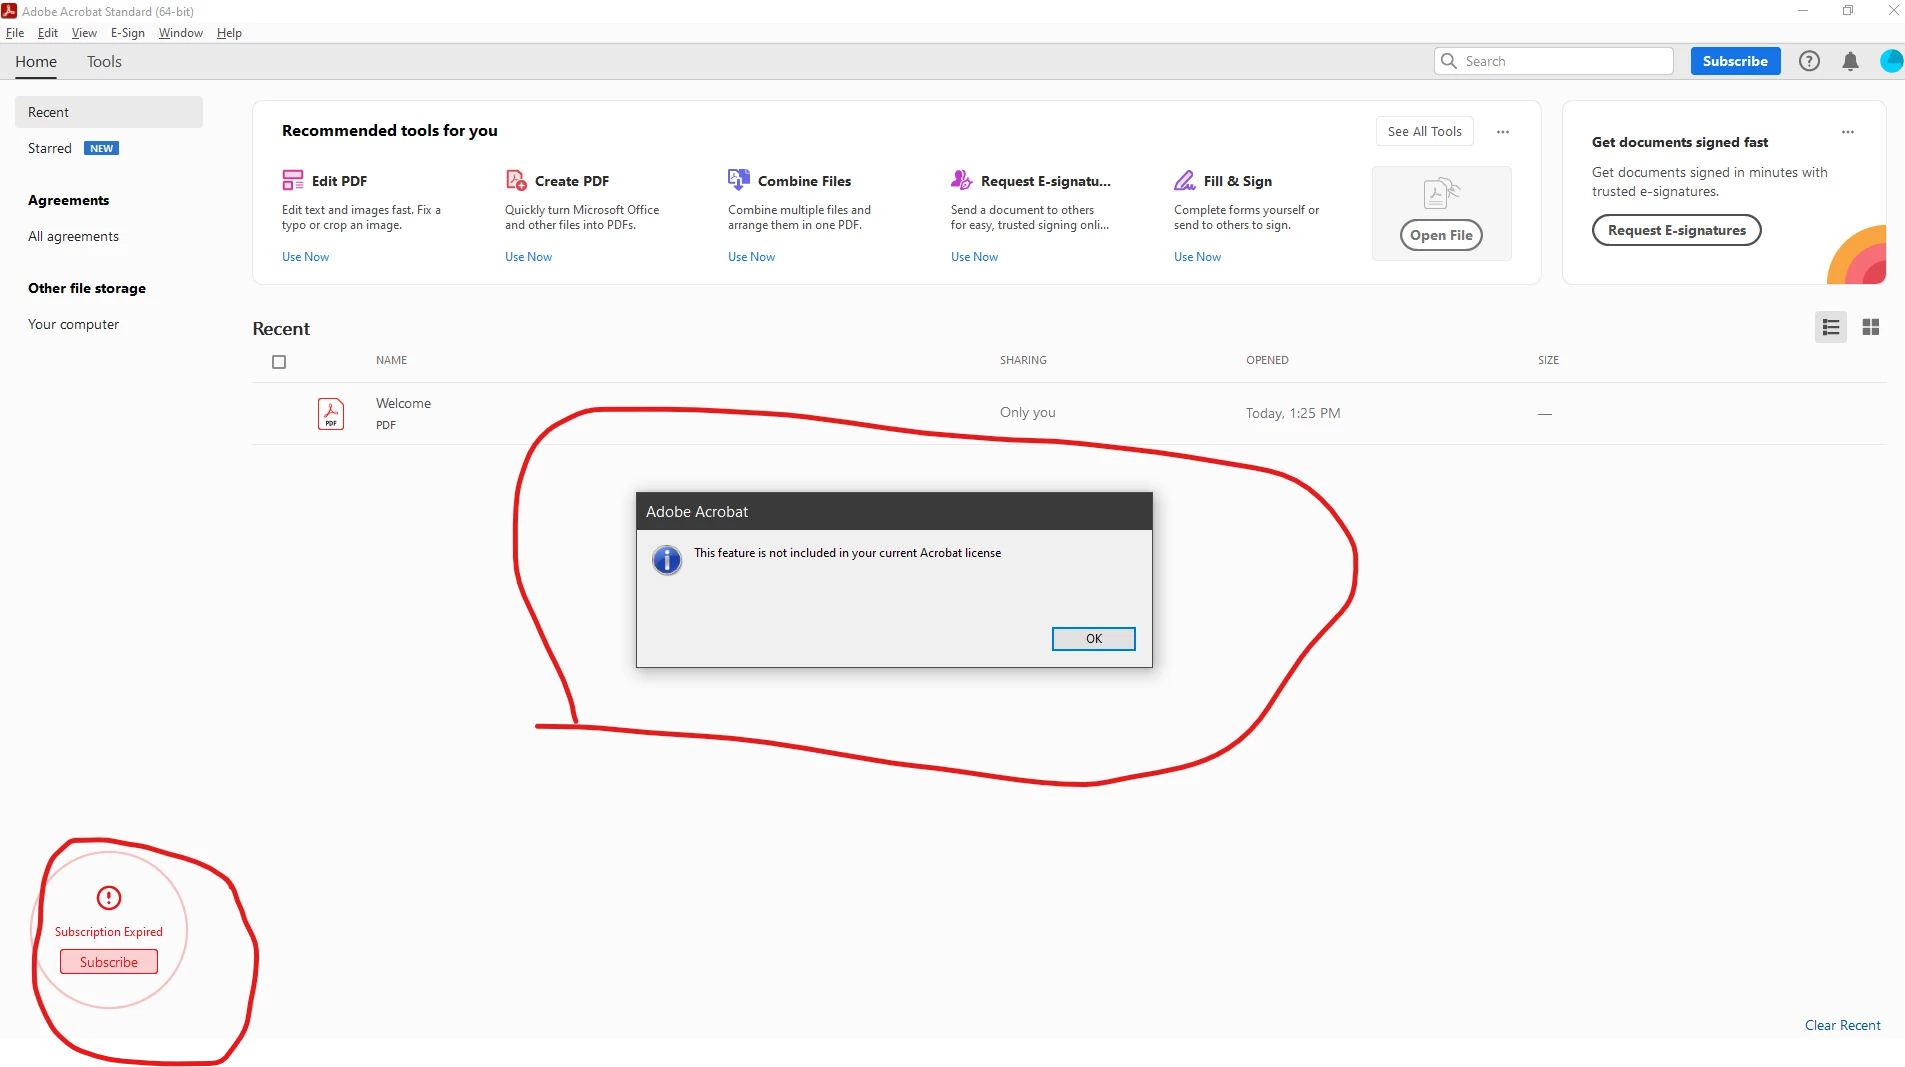Click the Edit PDF tool icon
This screenshot has height=1067, width=1905.
pos(292,180)
